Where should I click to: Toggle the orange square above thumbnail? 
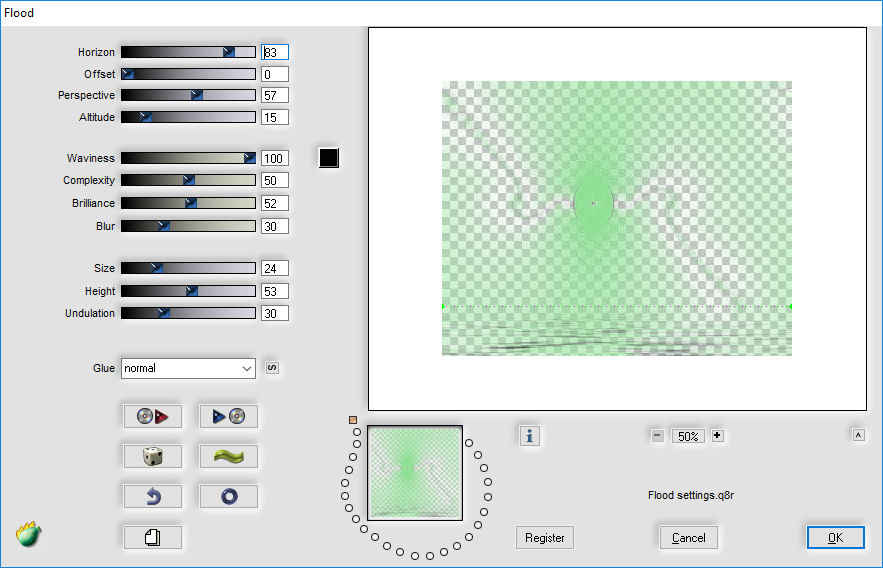(x=353, y=420)
